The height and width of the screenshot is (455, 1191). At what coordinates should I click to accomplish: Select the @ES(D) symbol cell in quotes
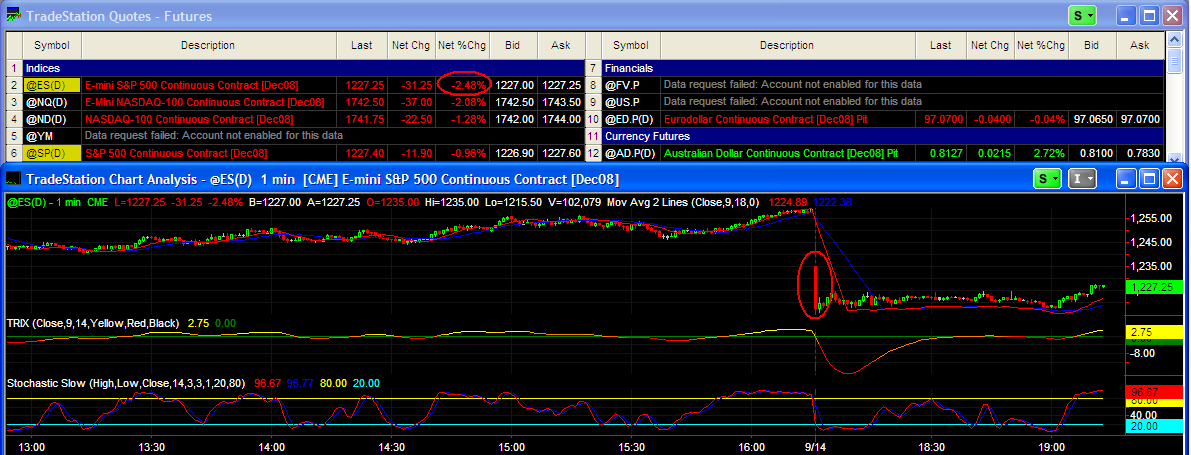click(x=52, y=85)
